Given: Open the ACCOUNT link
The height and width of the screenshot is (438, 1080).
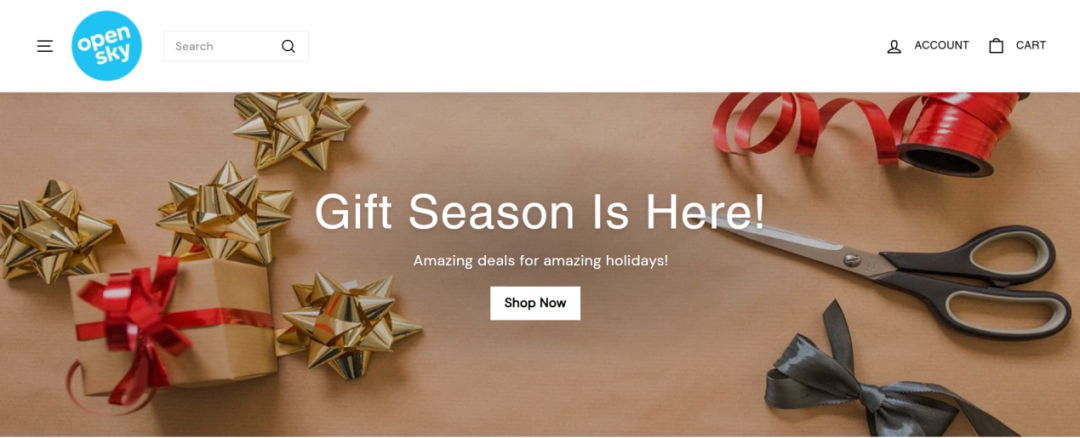Looking at the screenshot, I should click(x=941, y=45).
